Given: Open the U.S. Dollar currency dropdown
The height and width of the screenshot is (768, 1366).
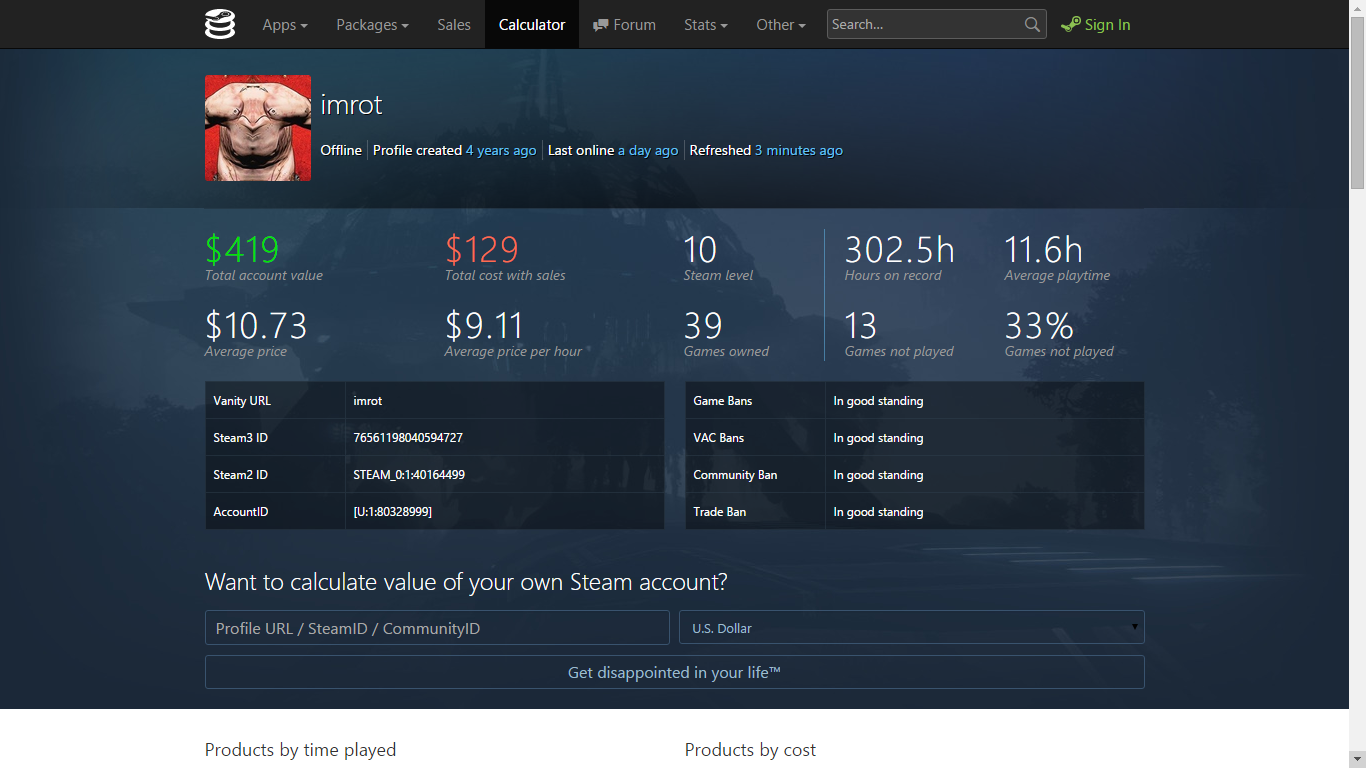Looking at the screenshot, I should coord(912,628).
